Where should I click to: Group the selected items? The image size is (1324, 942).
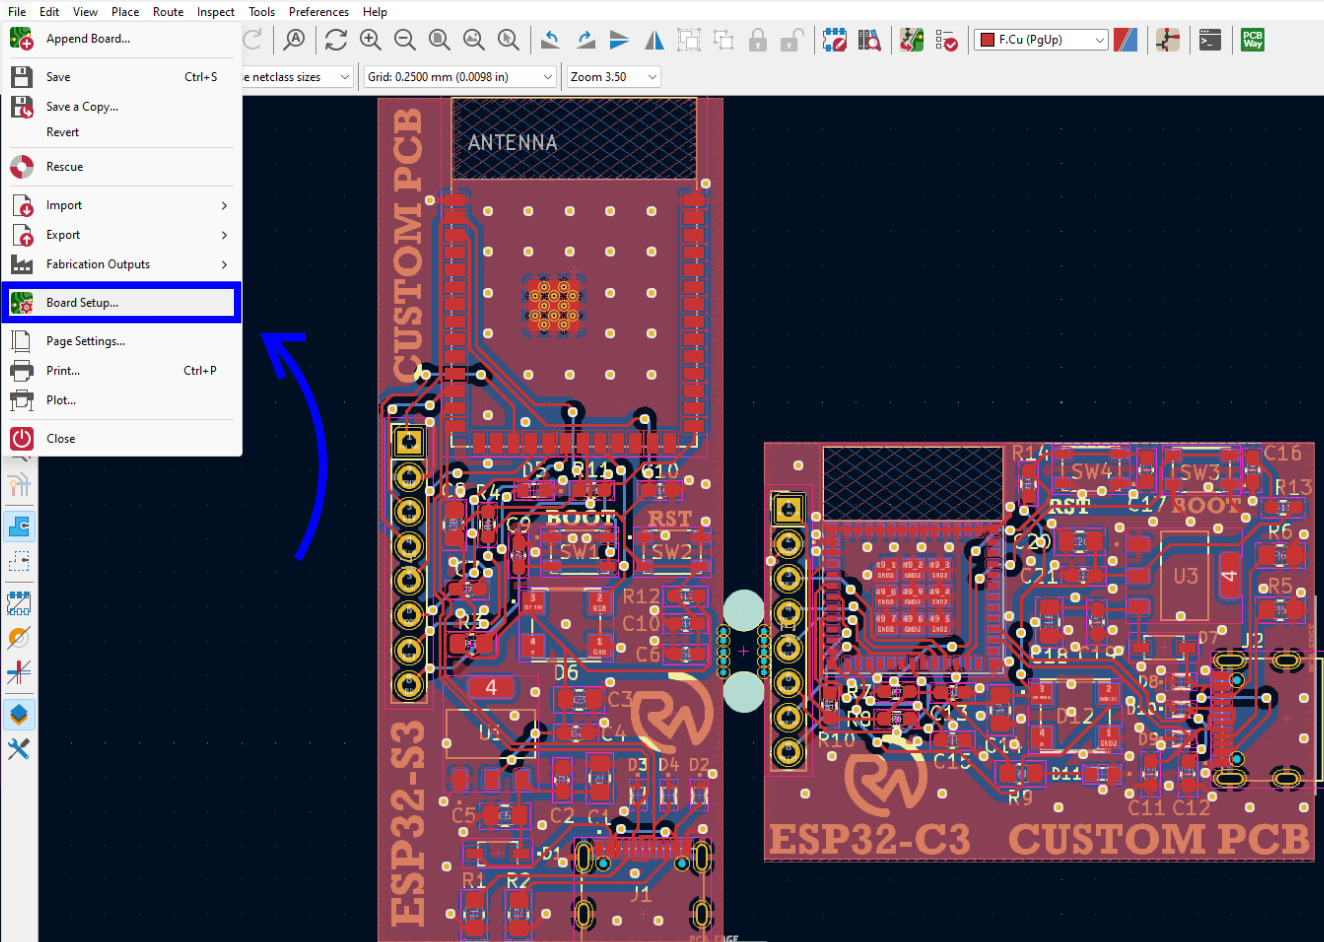coord(689,40)
